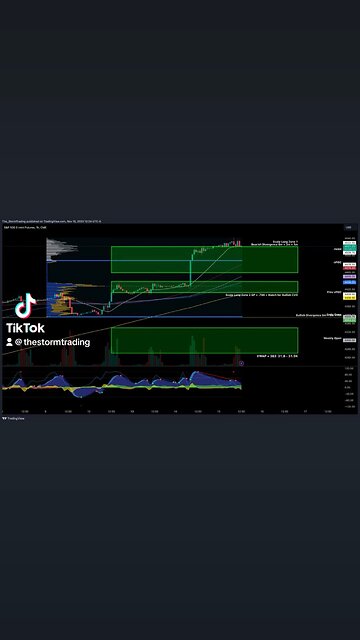Screen dimensions: 360x640
Task: Open the @thestormtrading profile handle
Action: 52,342
